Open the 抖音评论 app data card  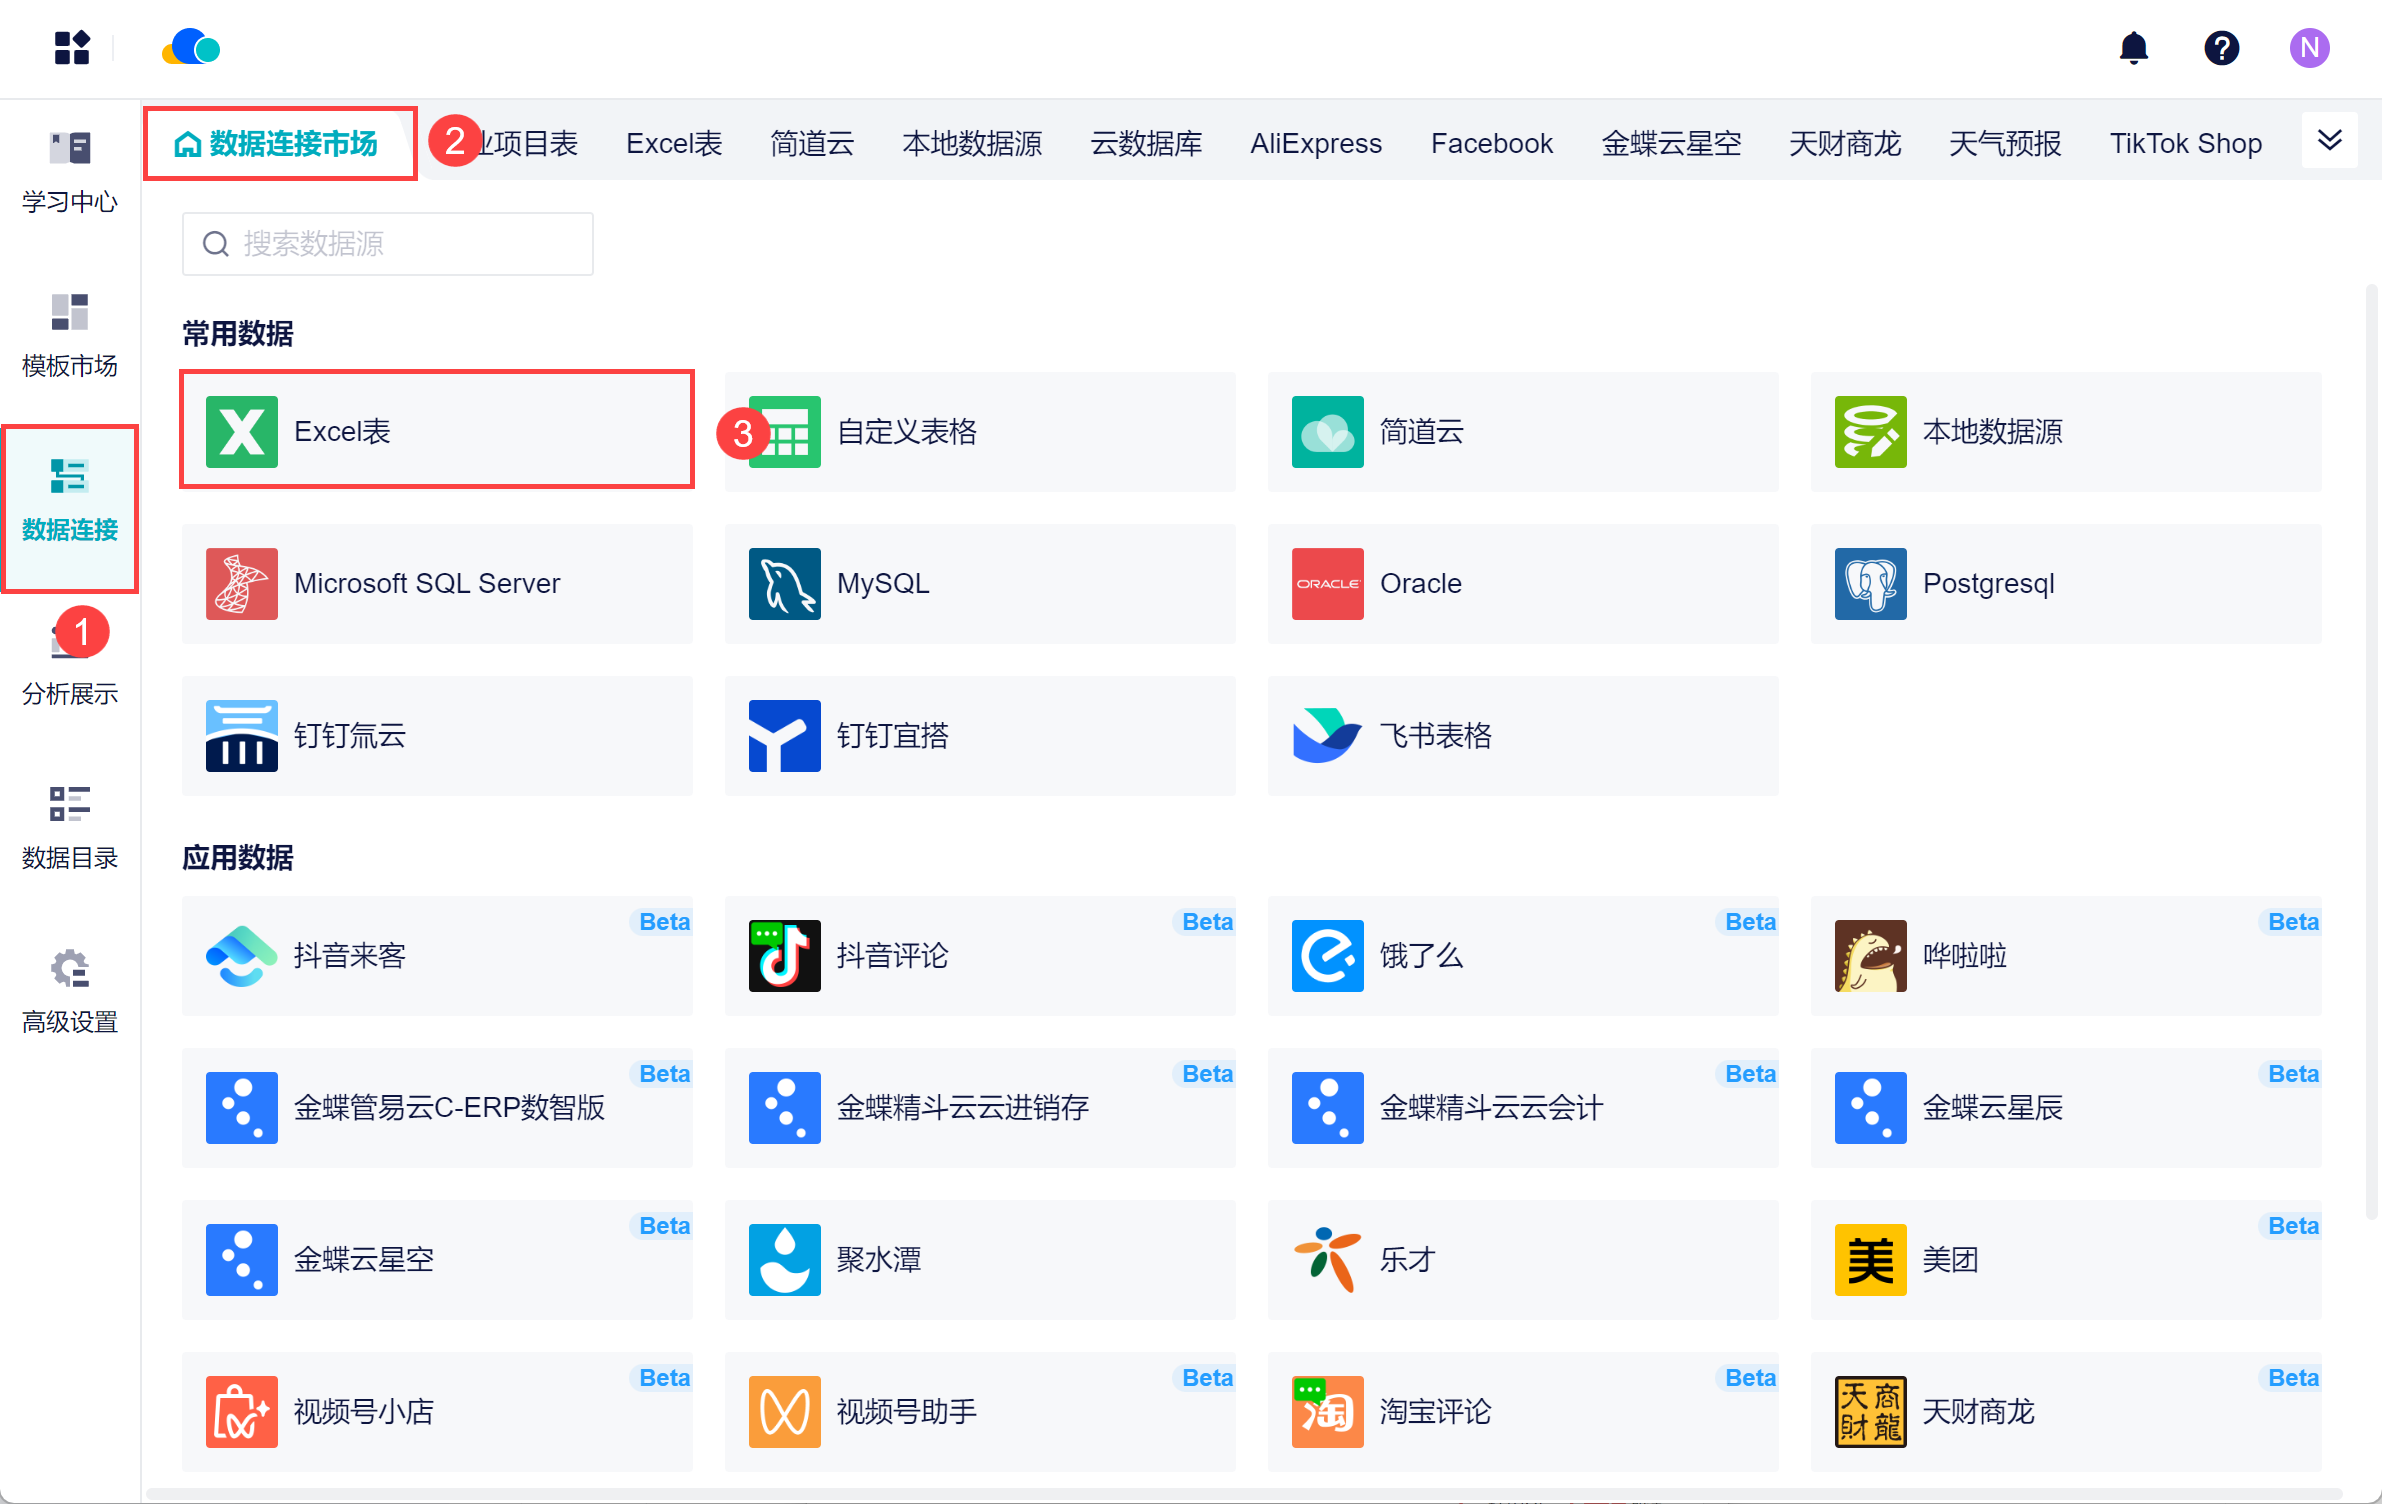click(980, 955)
